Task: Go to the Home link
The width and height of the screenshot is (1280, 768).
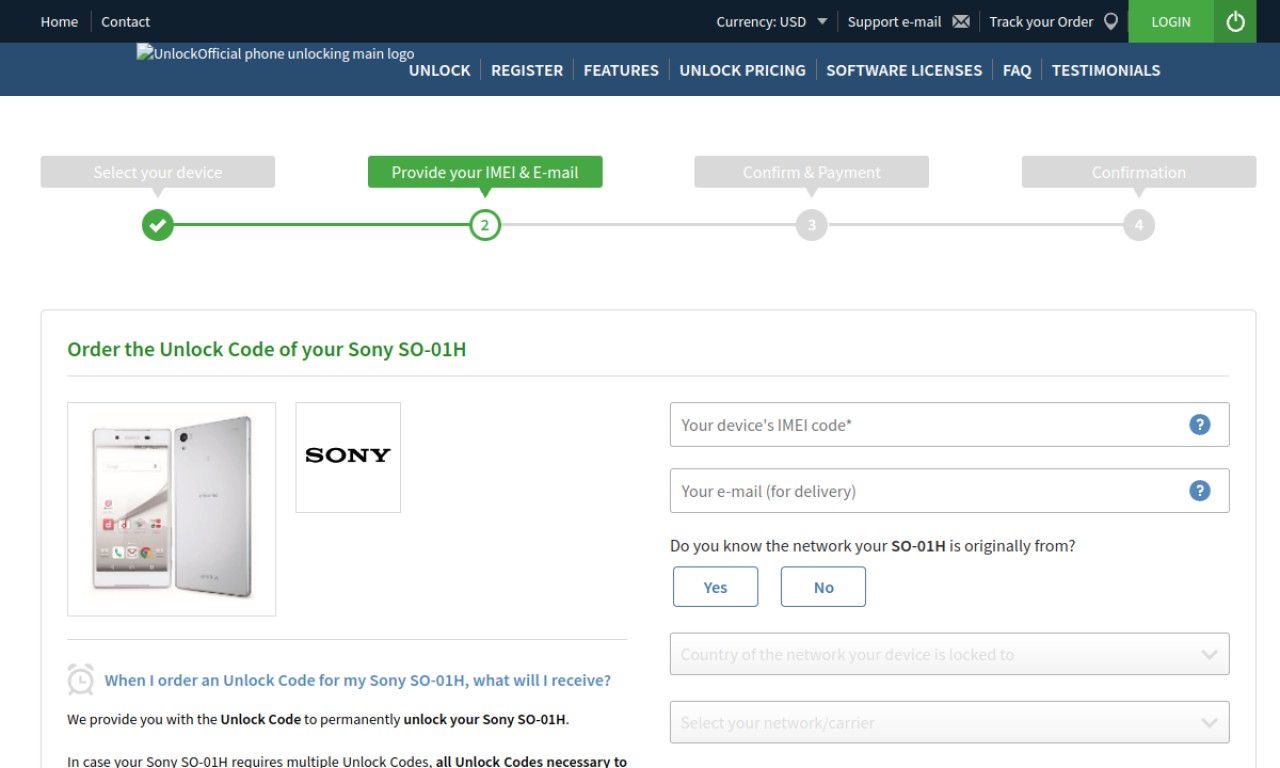Action: point(59,21)
